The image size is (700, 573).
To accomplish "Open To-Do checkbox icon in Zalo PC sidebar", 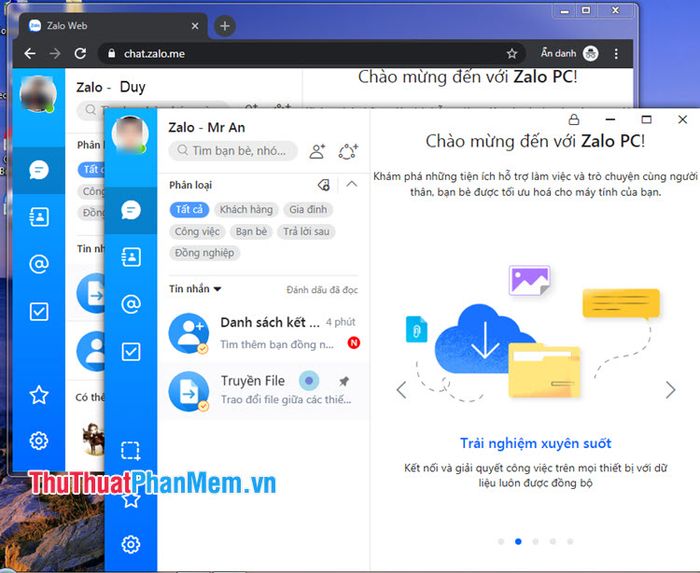I will (x=131, y=352).
